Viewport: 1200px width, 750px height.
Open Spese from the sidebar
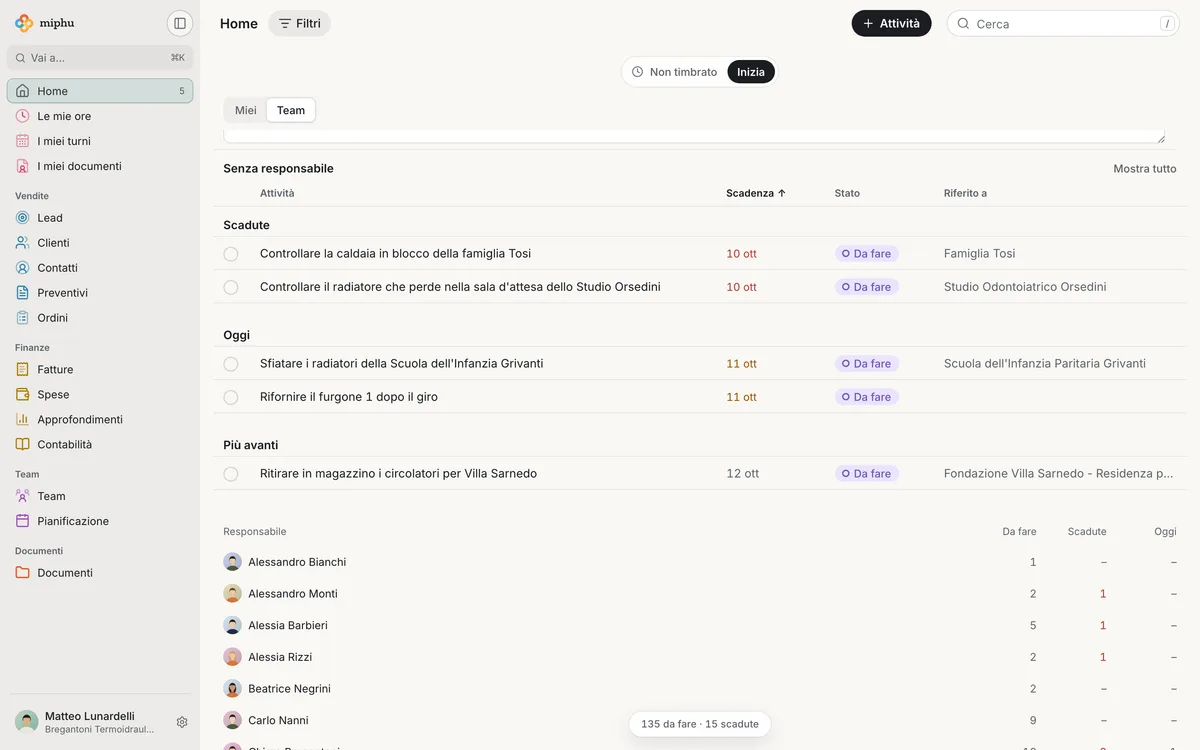click(x=100, y=394)
